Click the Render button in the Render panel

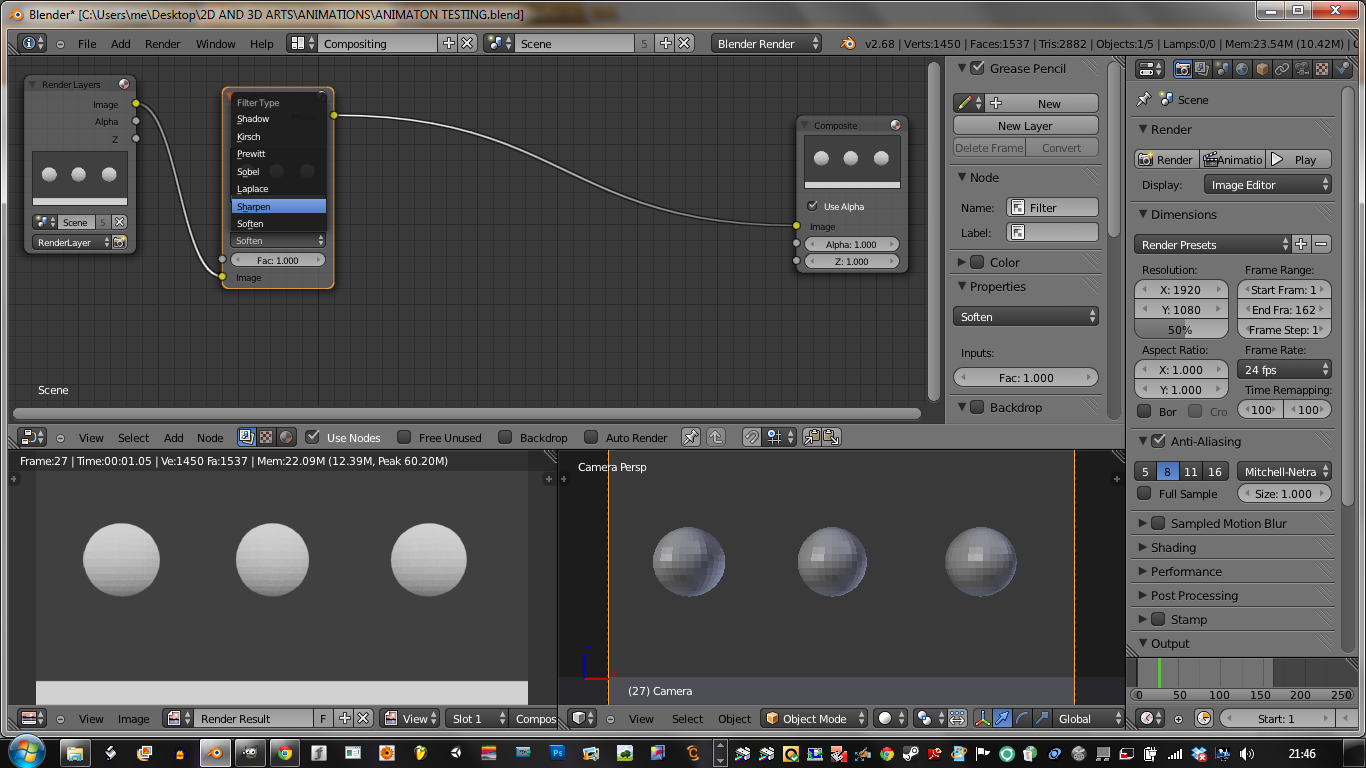pos(1166,158)
